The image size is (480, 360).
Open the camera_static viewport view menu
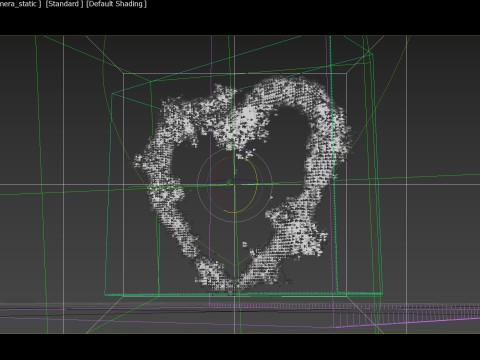tap(20, 4)
